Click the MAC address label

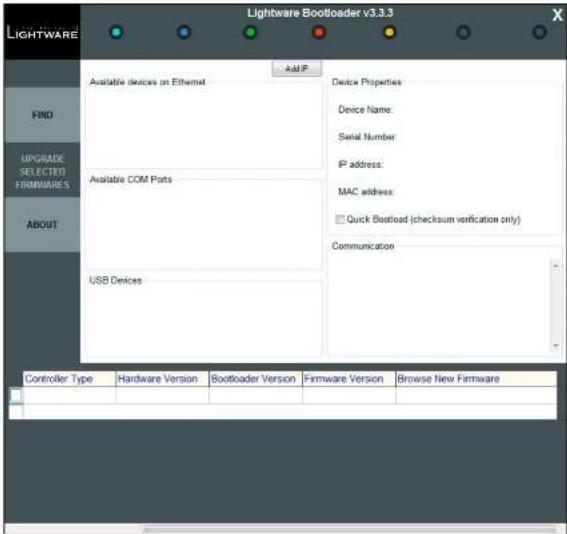tap(366, 192)
